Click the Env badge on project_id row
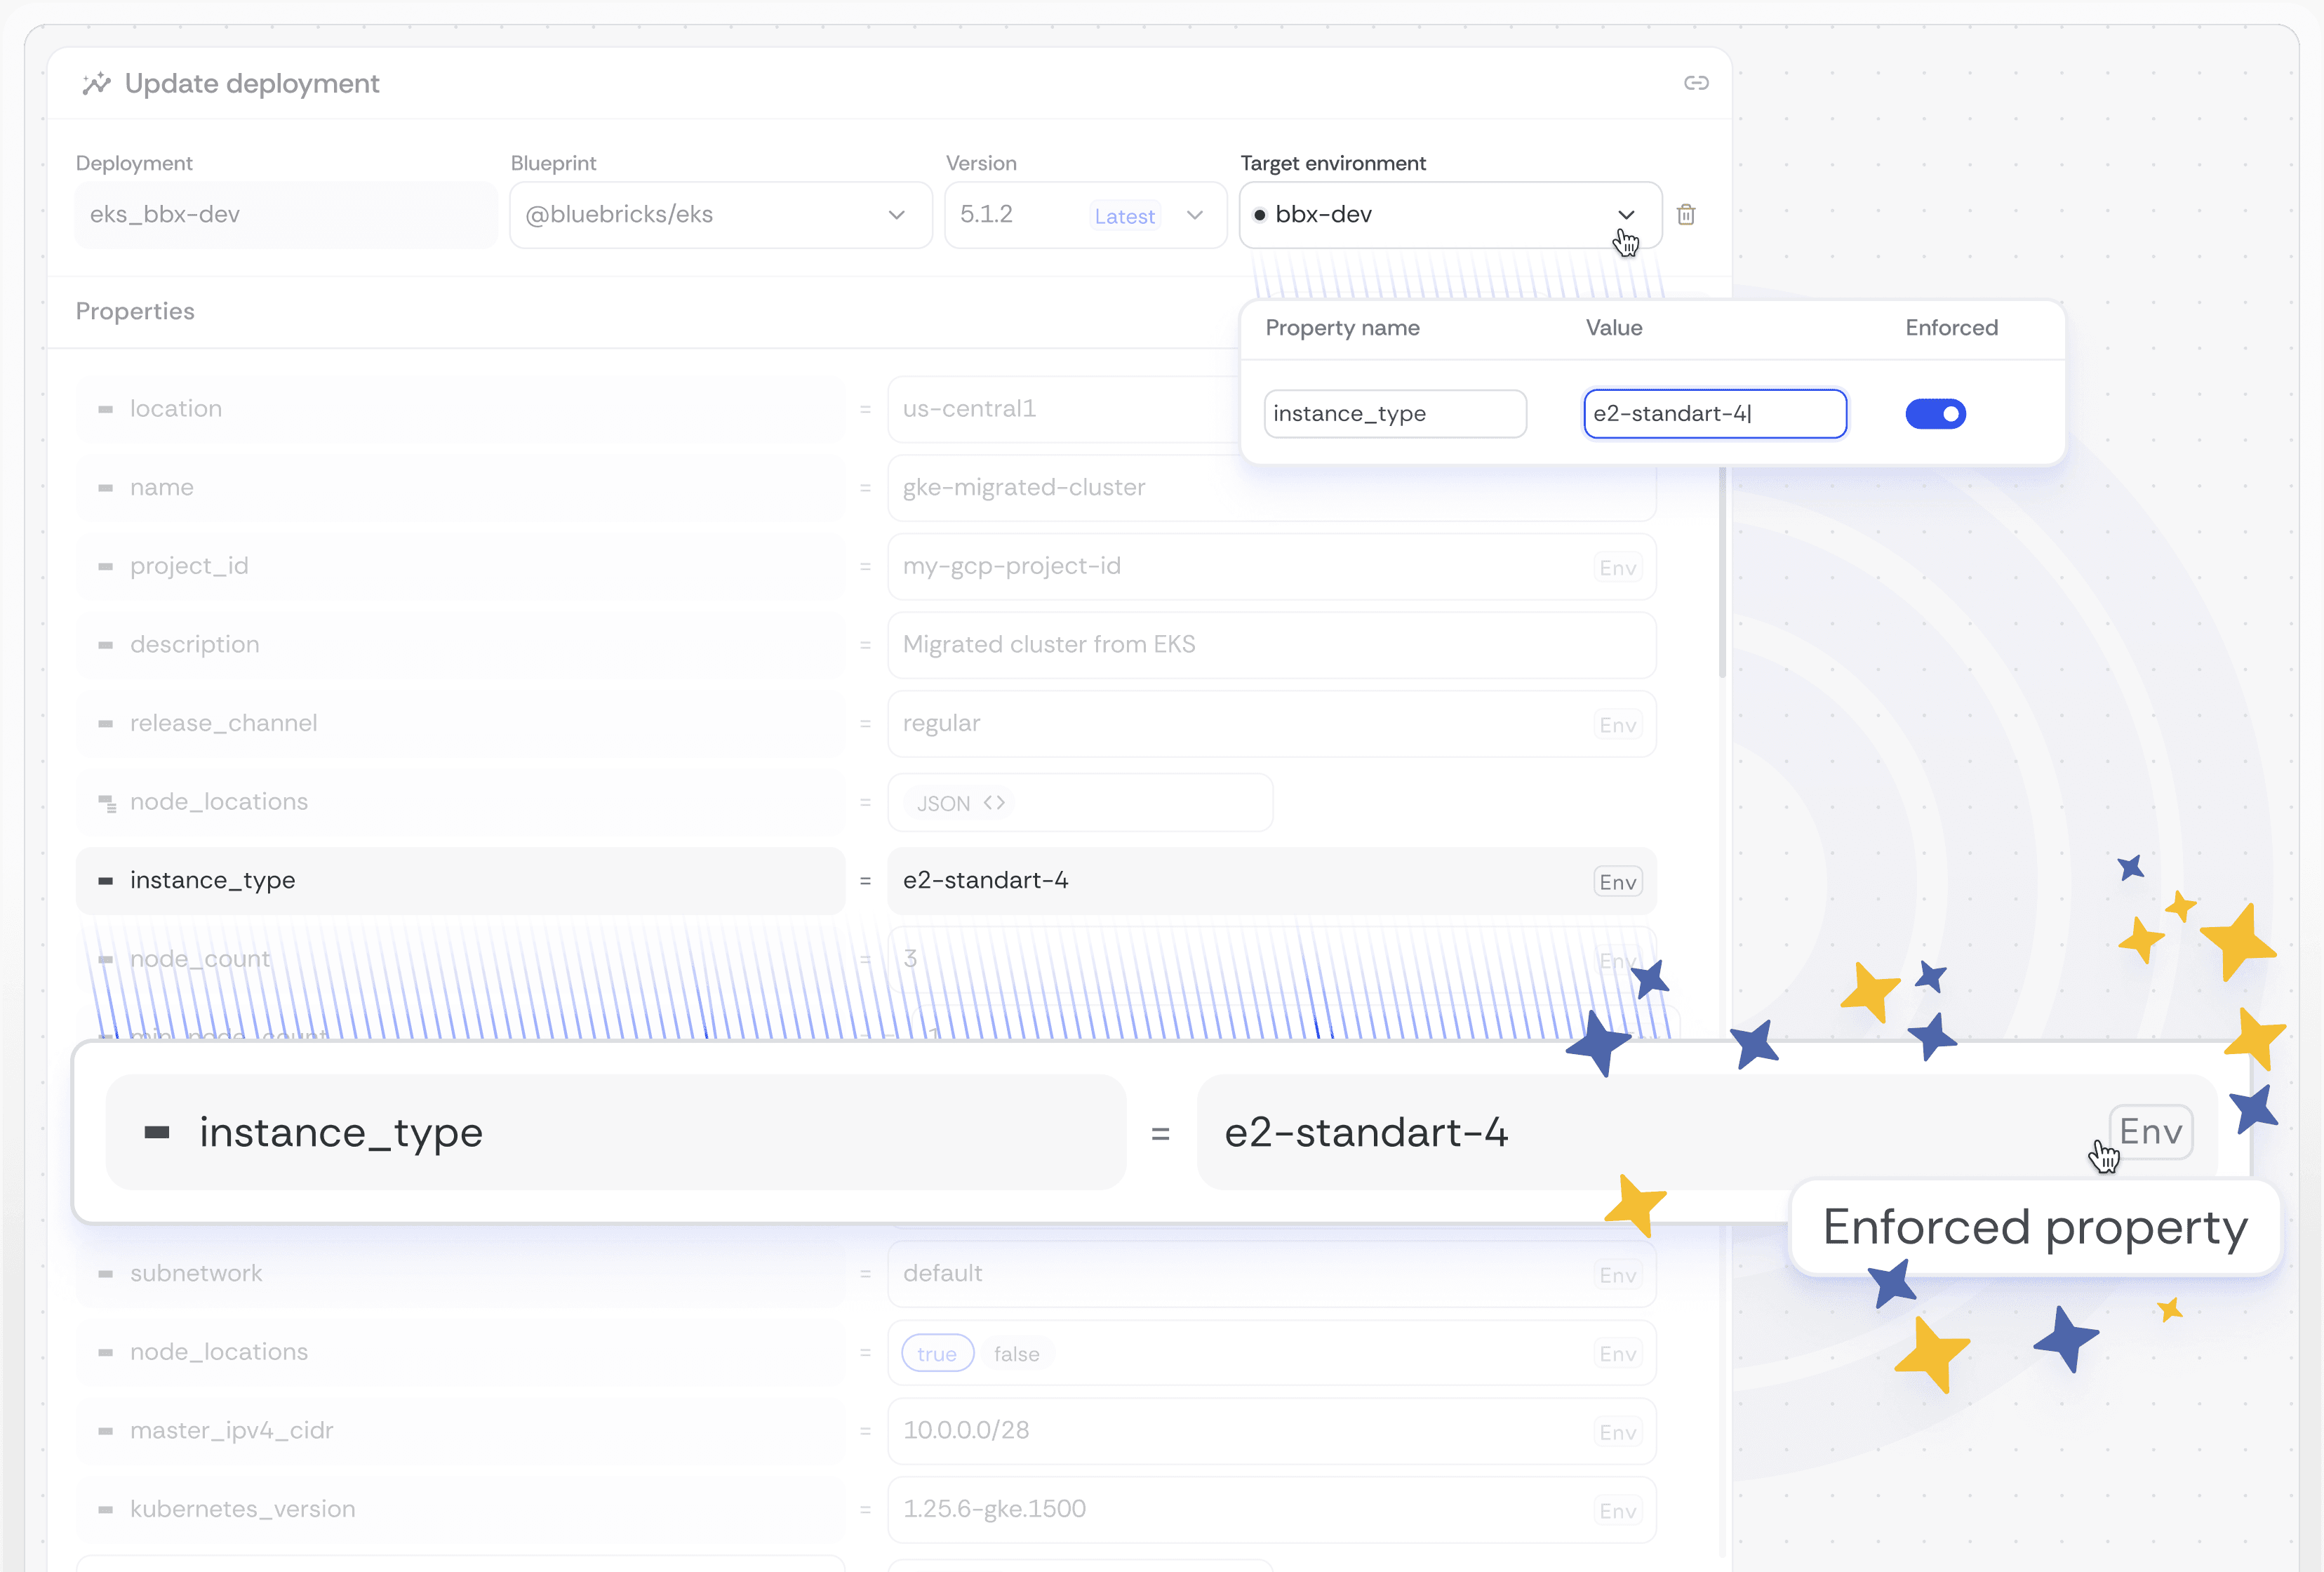2324x1572 pixels. pyautogui.click(x=1617, y=568)
